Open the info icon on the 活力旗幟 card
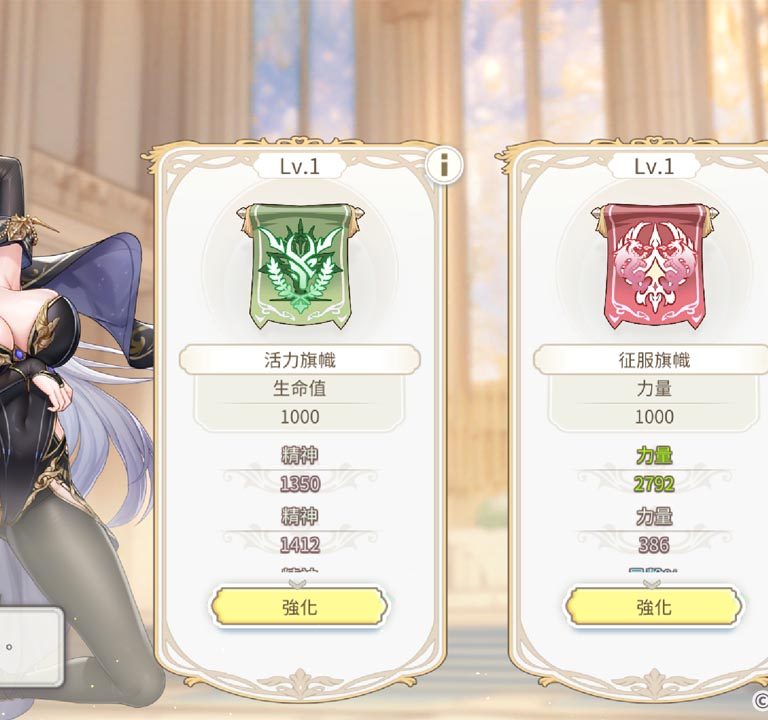This screenshot has width=768, height=720. point(444,165)
